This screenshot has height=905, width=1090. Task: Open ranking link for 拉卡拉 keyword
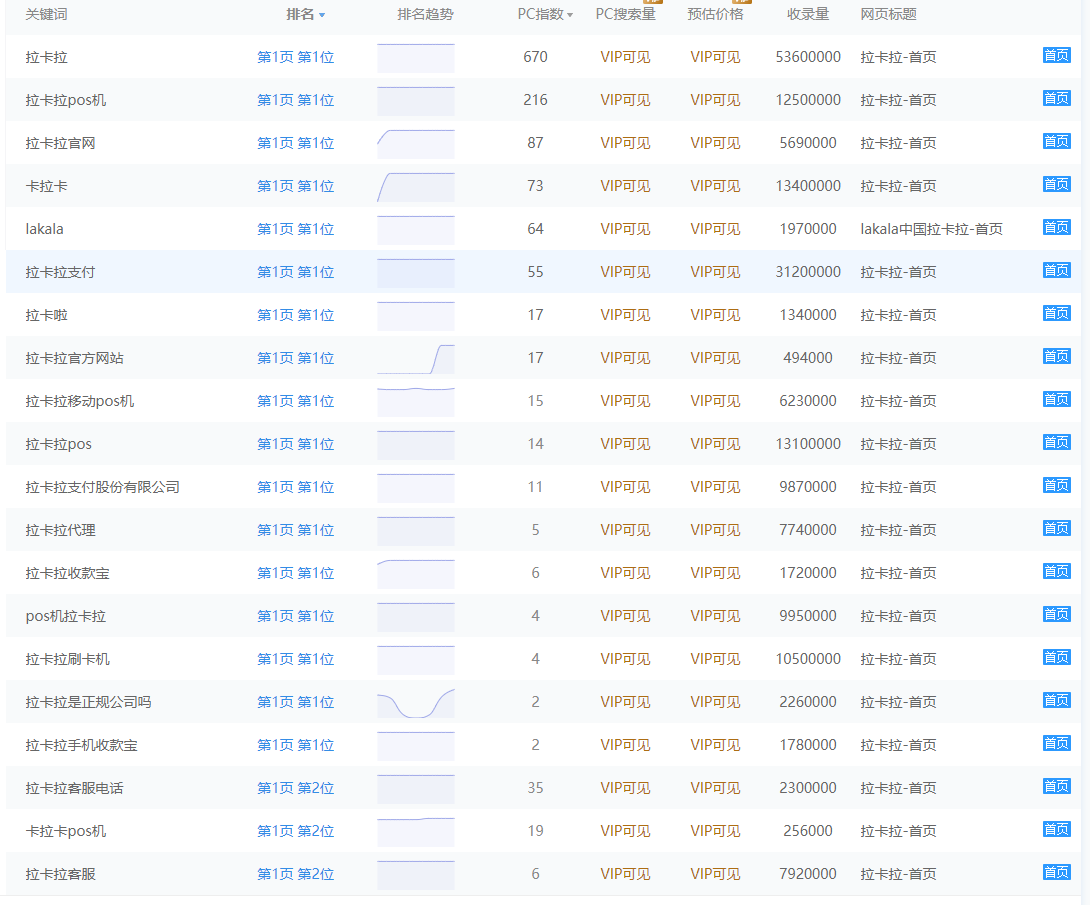click(x=295, y=57)
